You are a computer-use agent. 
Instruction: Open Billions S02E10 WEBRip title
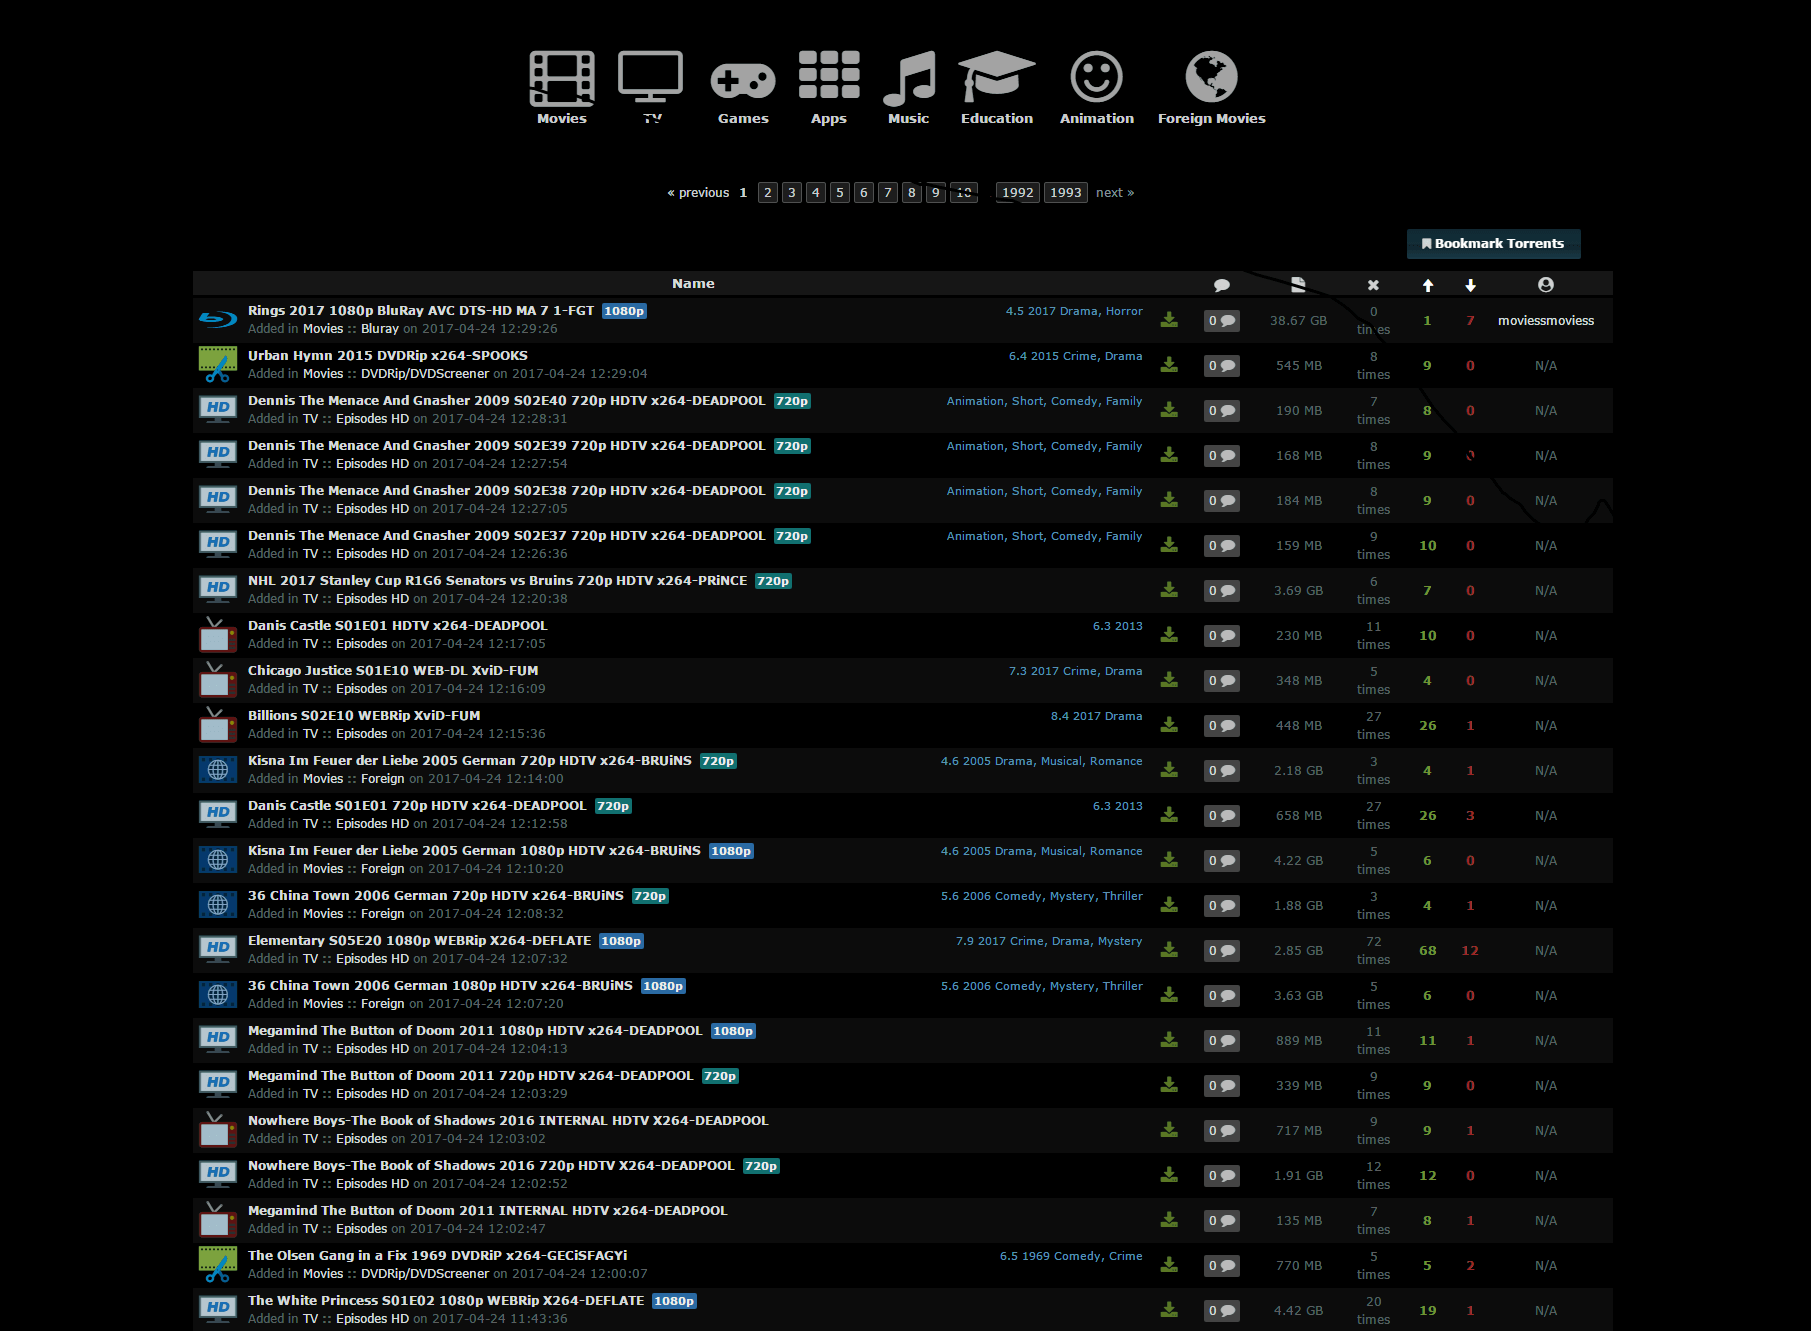[x=364, y=716]
